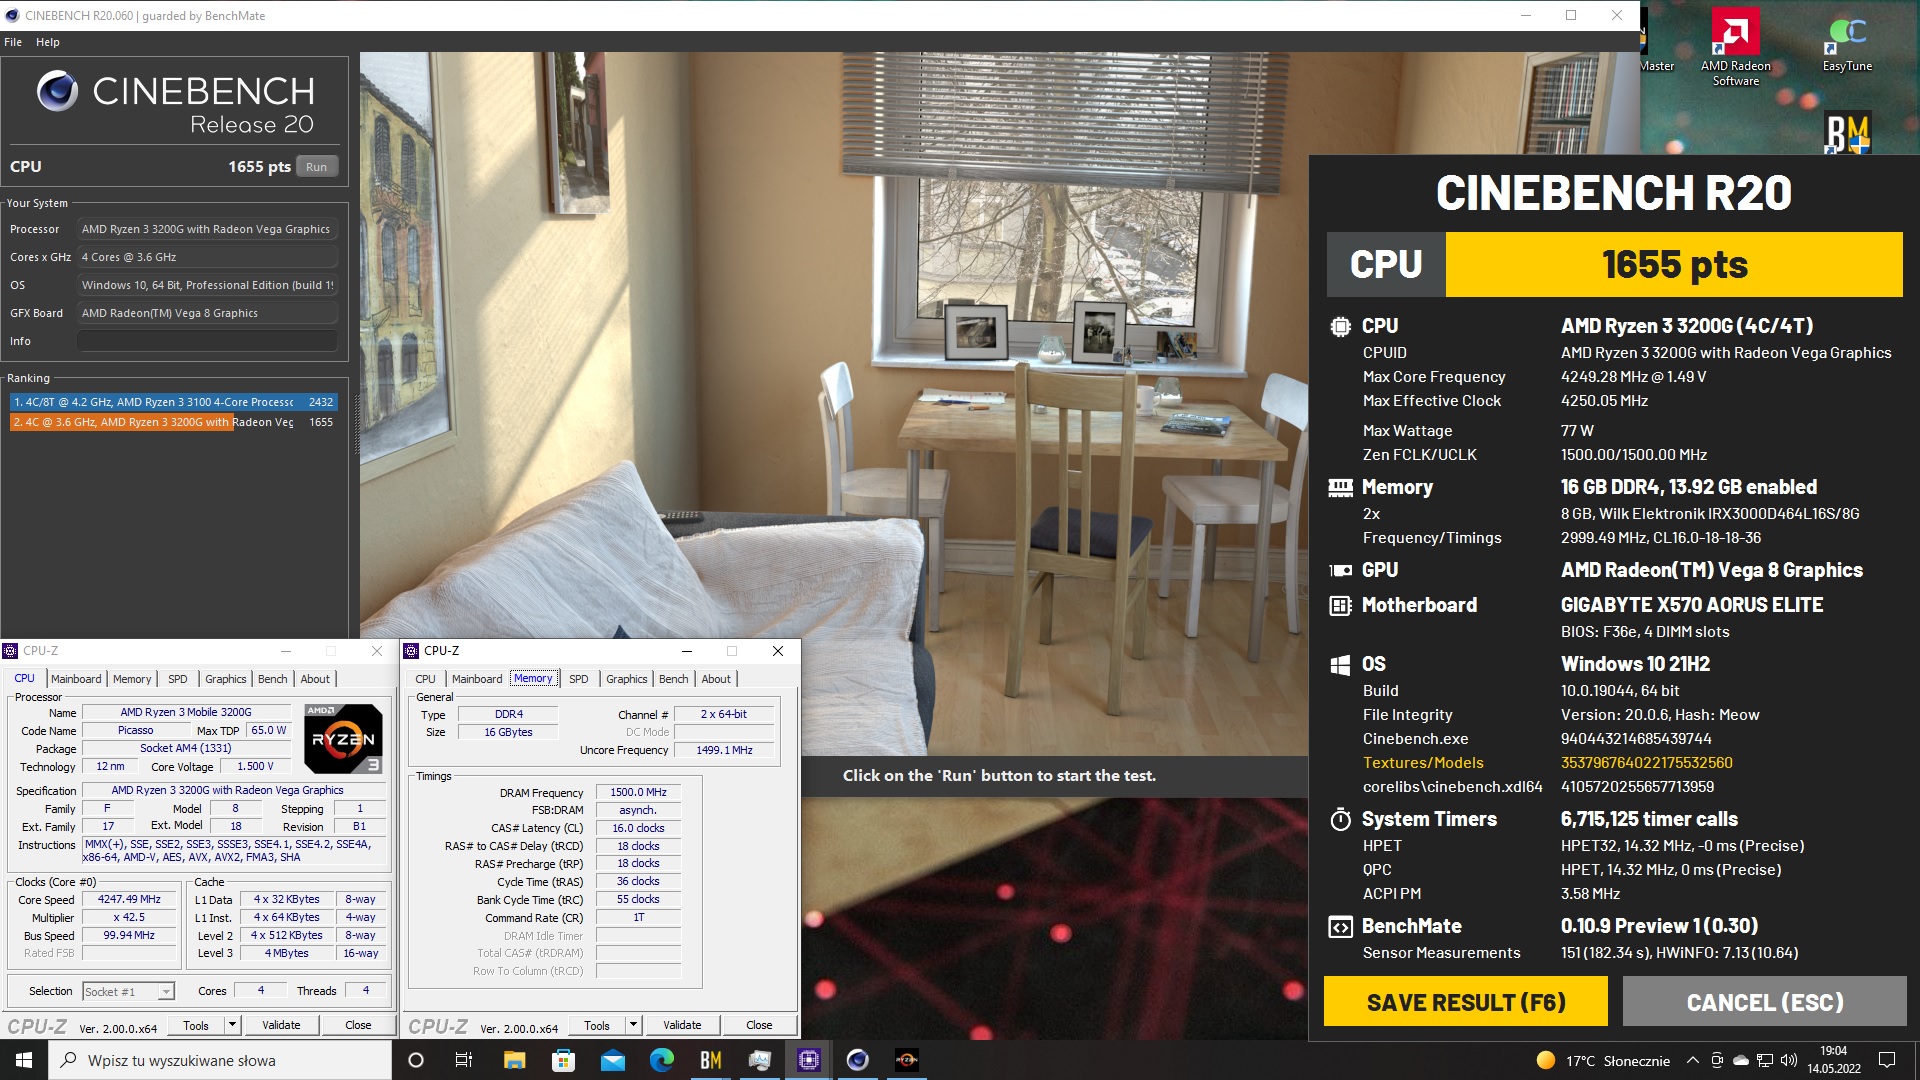
Task: Open Cortana circle on taskbar
Action: click(x=416, y=1060)
